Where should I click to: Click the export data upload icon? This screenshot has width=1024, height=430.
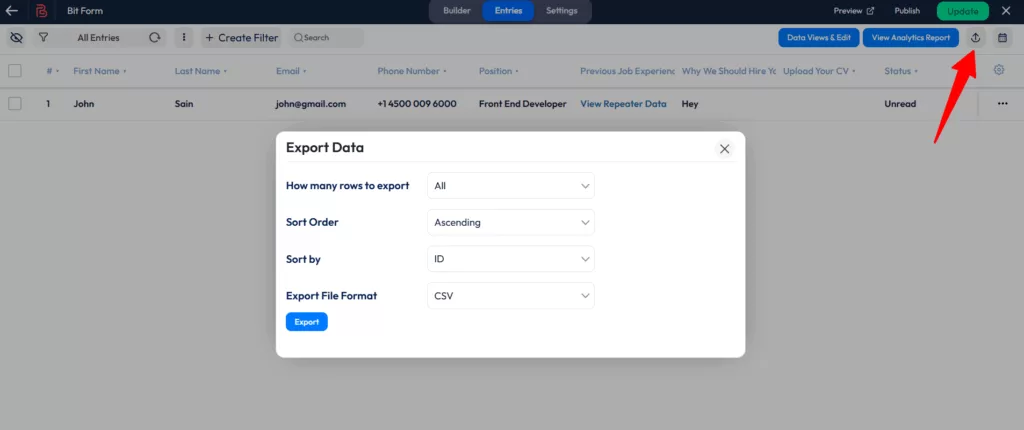tap(976, 38)
